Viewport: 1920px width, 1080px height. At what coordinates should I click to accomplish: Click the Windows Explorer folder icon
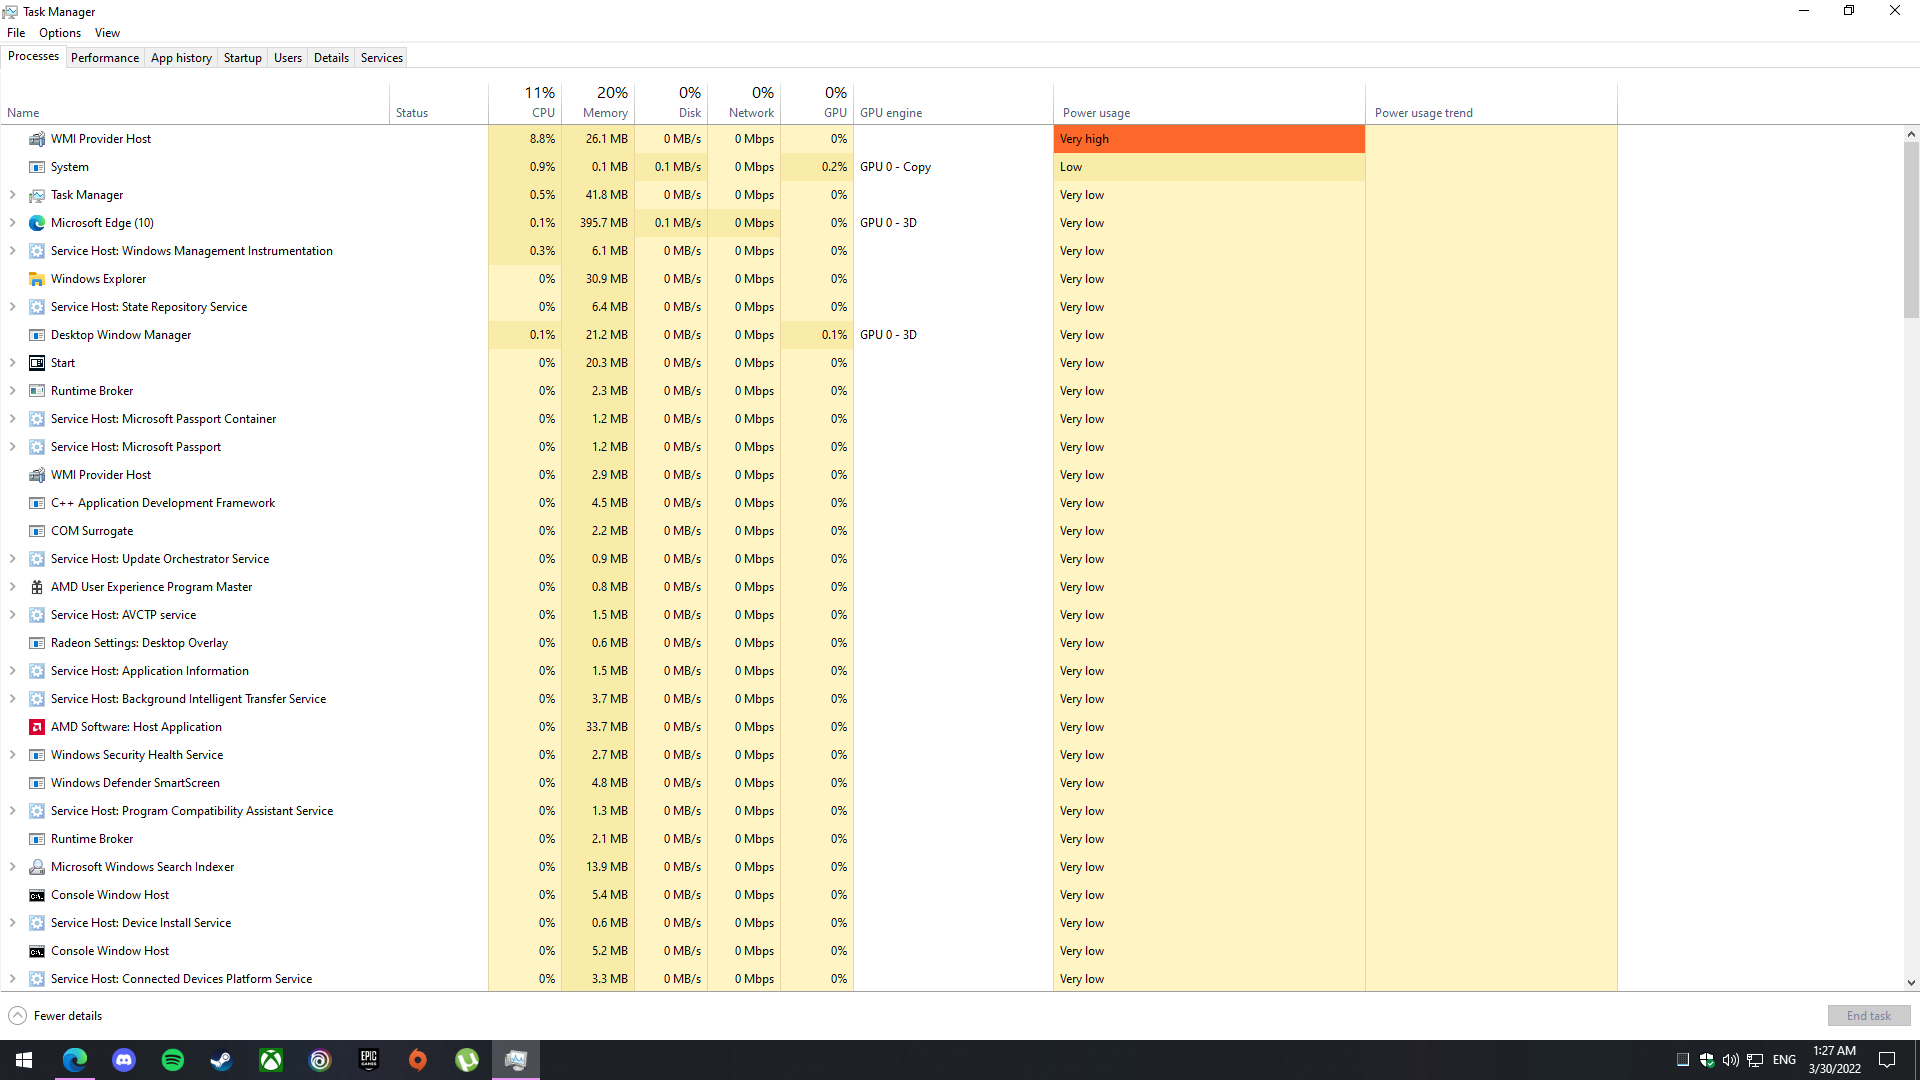[x=37, y=279]
